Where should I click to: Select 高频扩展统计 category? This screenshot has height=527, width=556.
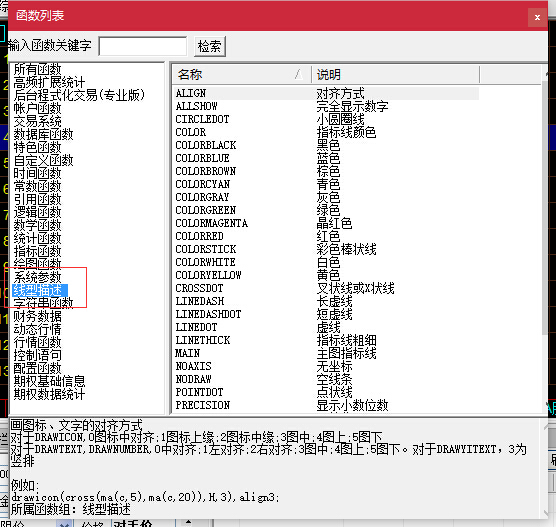(49, 82)
